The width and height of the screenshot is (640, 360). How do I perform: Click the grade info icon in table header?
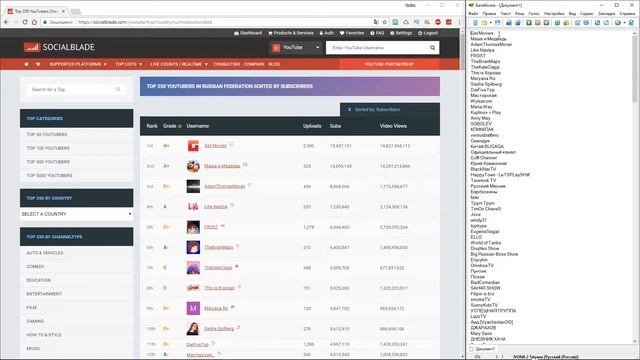180,127
